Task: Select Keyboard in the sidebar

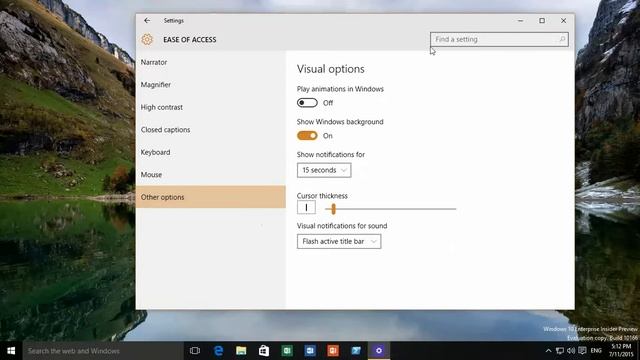Action: click(211, 152)
